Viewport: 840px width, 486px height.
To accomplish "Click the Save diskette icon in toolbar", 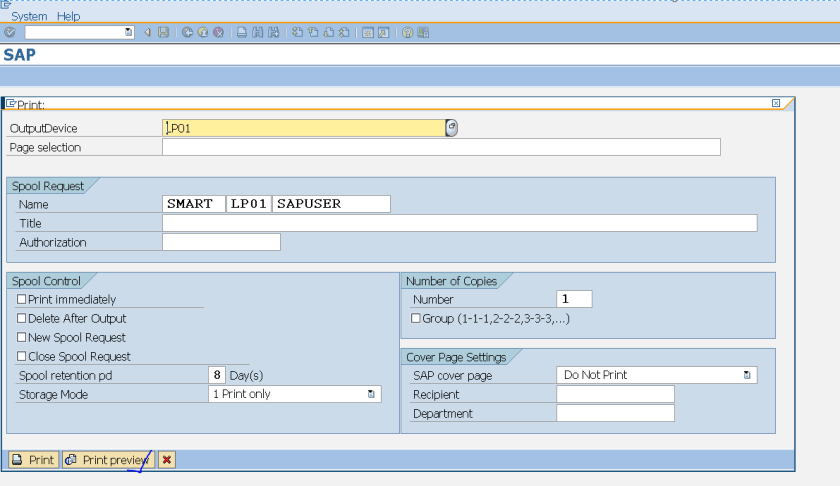I will click(163, 33).
